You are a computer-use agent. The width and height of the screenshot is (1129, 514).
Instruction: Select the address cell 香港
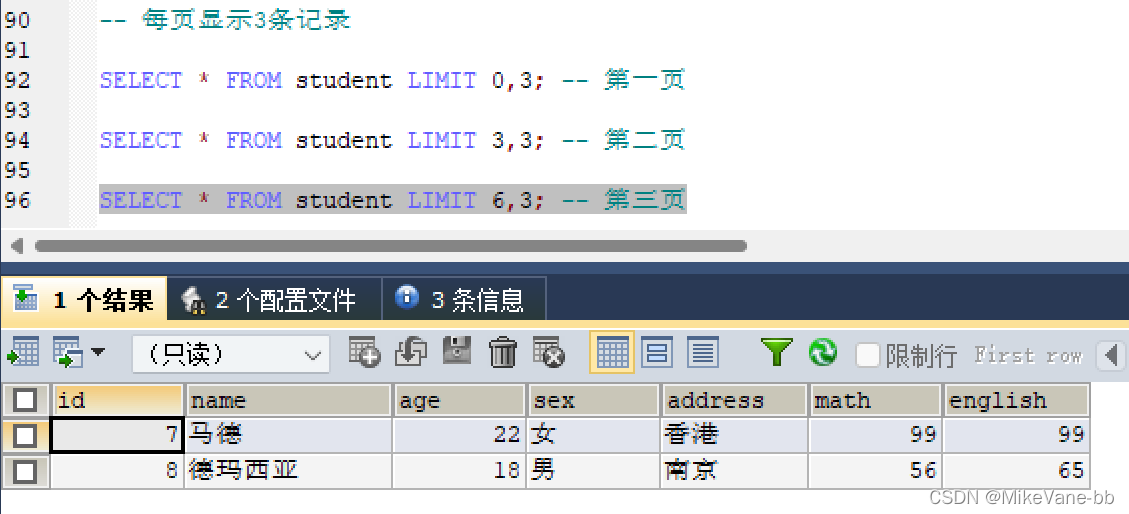(x=734, y=435)
